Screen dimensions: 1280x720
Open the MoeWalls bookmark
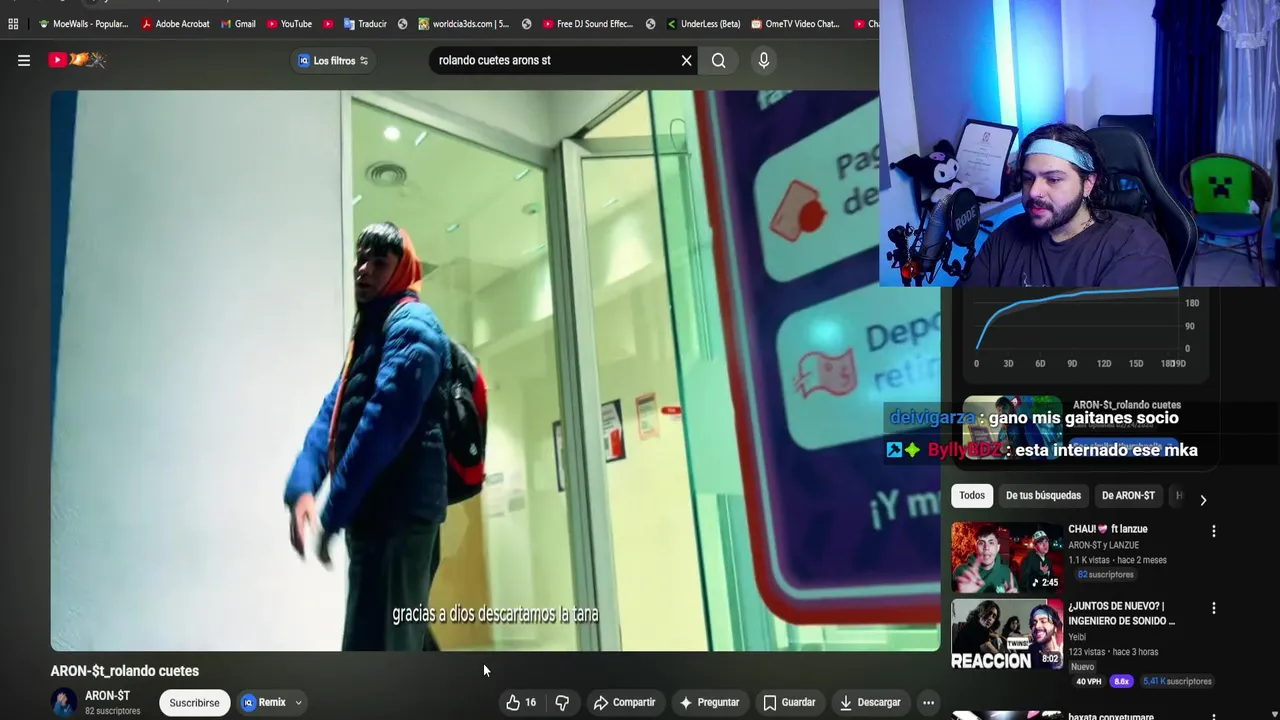[83, 24]
